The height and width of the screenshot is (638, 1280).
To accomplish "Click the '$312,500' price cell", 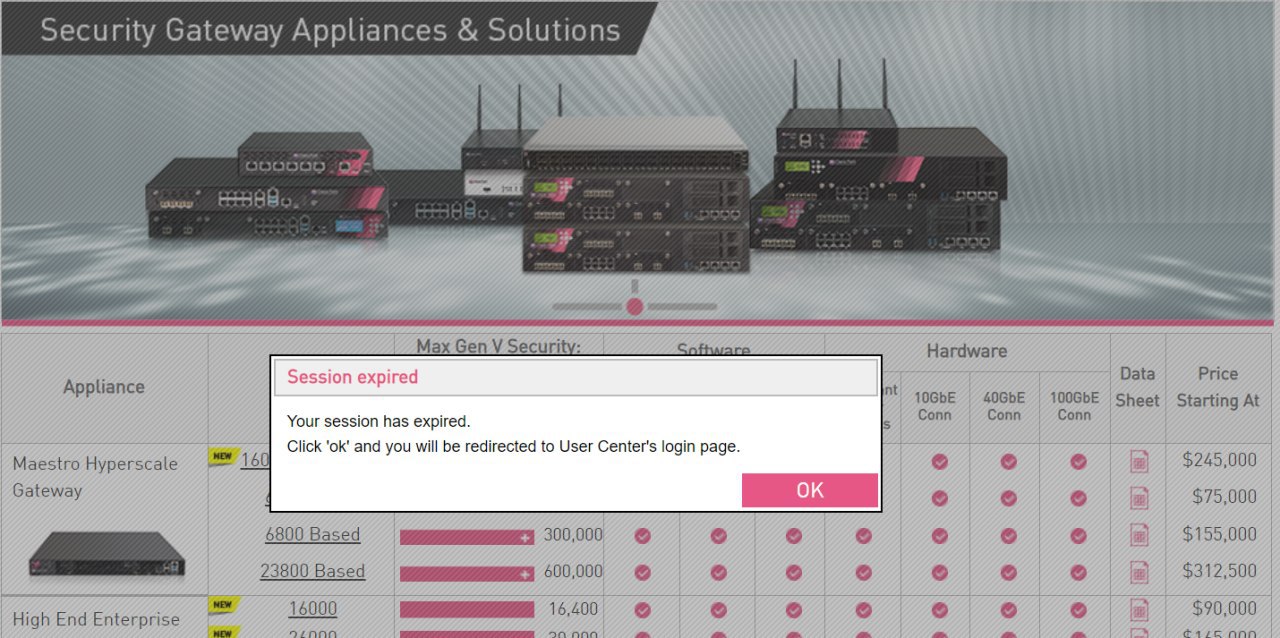I will [1219, 571].
